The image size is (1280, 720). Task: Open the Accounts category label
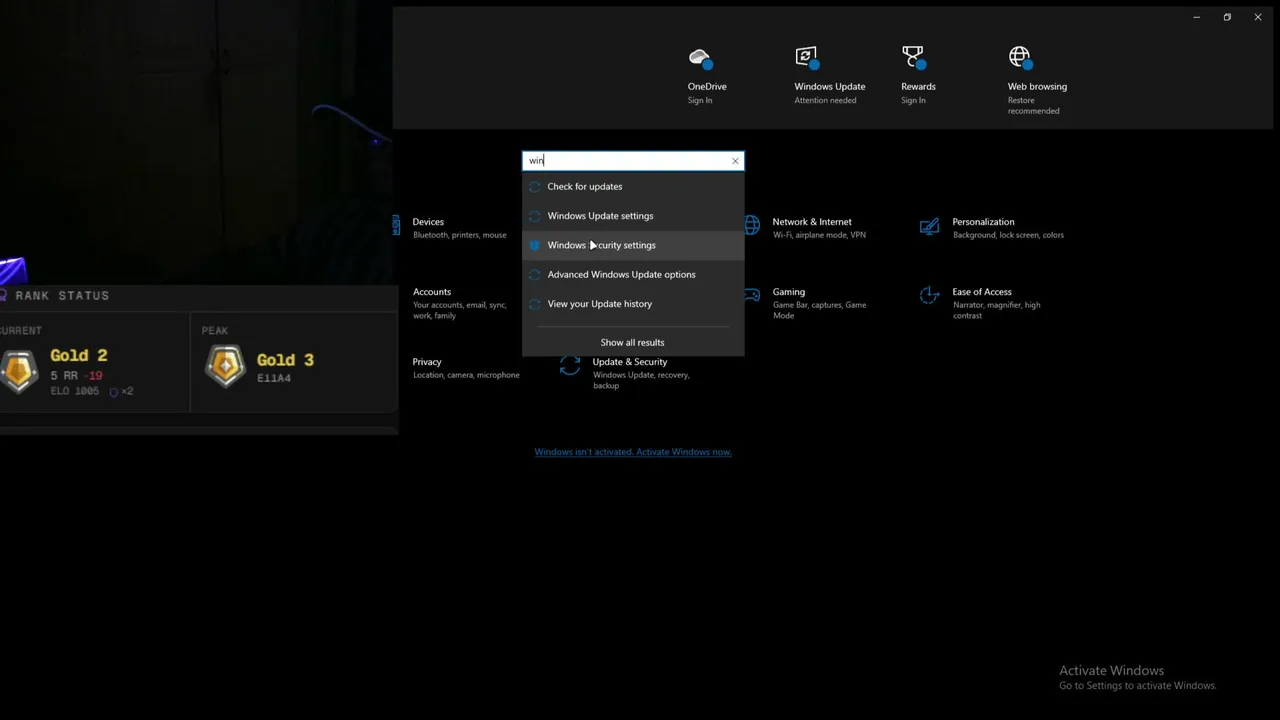coord(432,292)
